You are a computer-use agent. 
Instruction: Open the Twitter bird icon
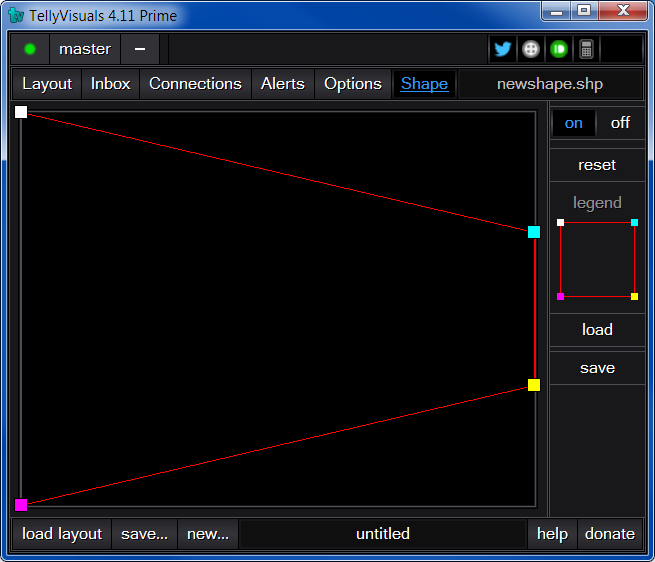[503, 49]
